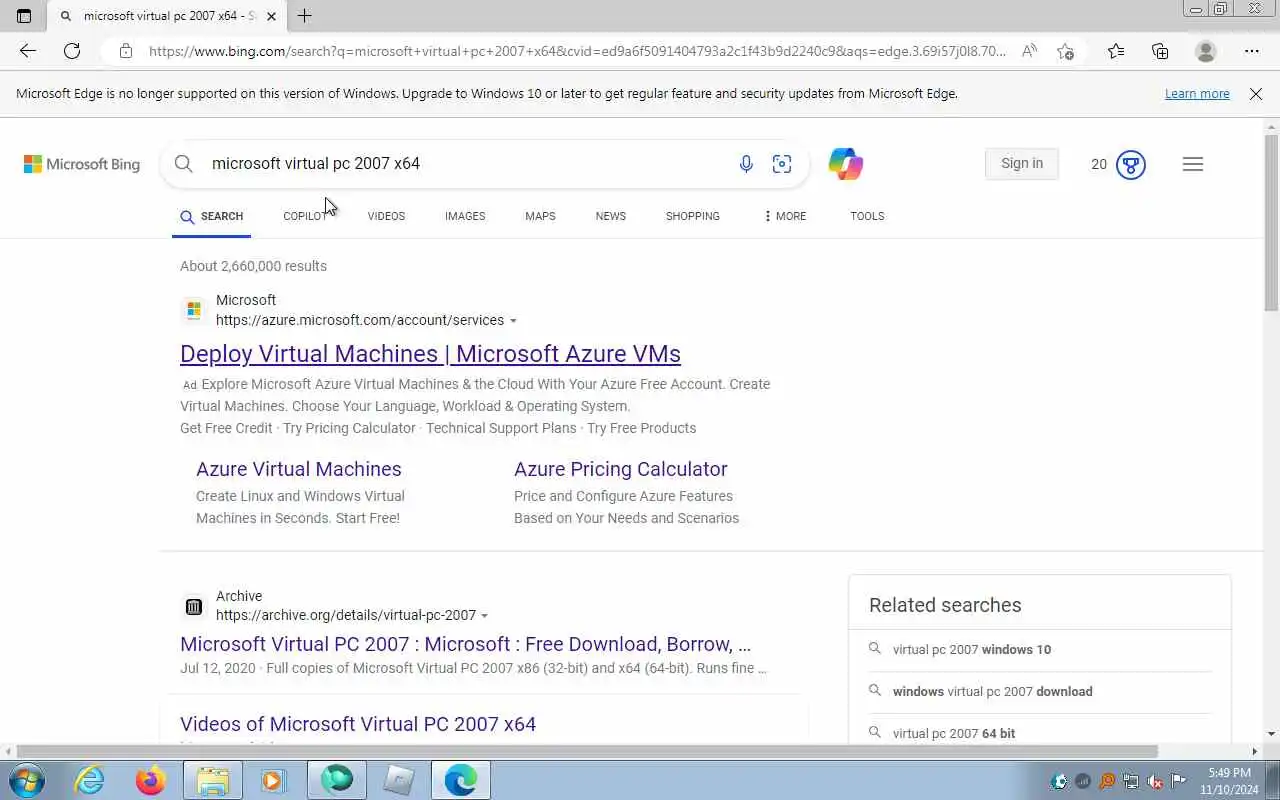This screenshot has height=800, width=1280.
Task: Go to Microsoft Bing logo home
Action: click(x=82, y=164)
